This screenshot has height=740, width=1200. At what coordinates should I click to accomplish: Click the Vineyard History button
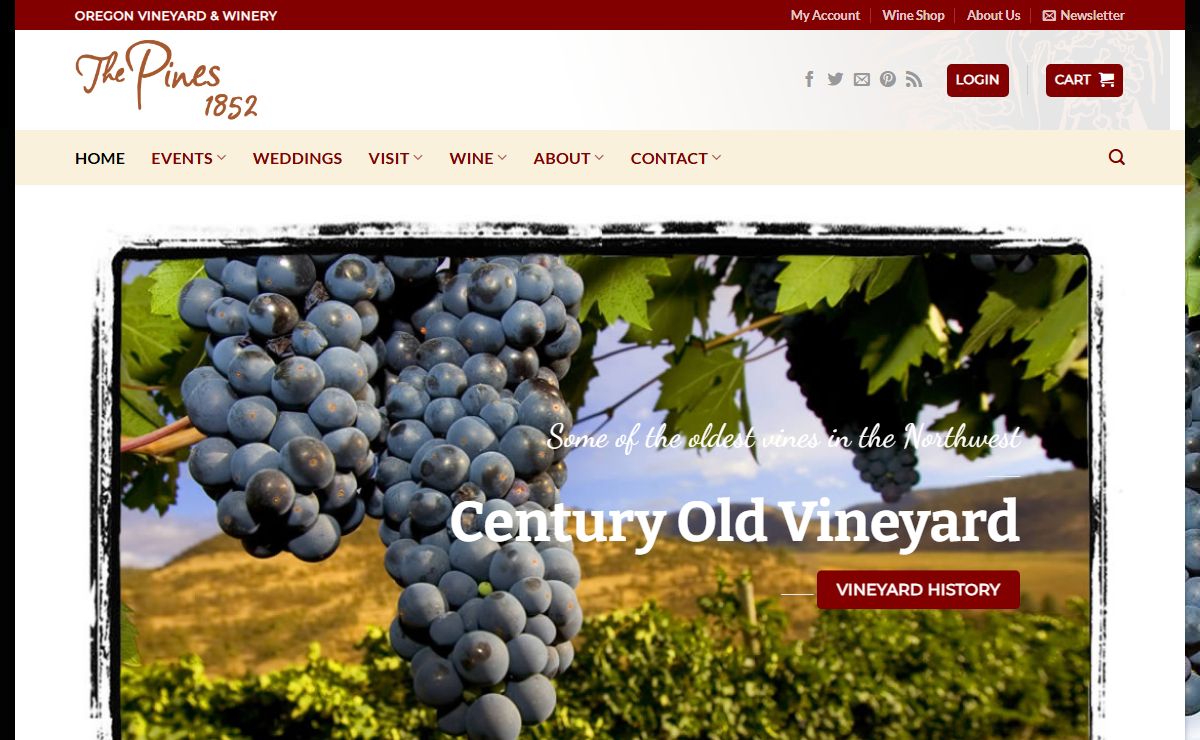(x=918, y=590)
